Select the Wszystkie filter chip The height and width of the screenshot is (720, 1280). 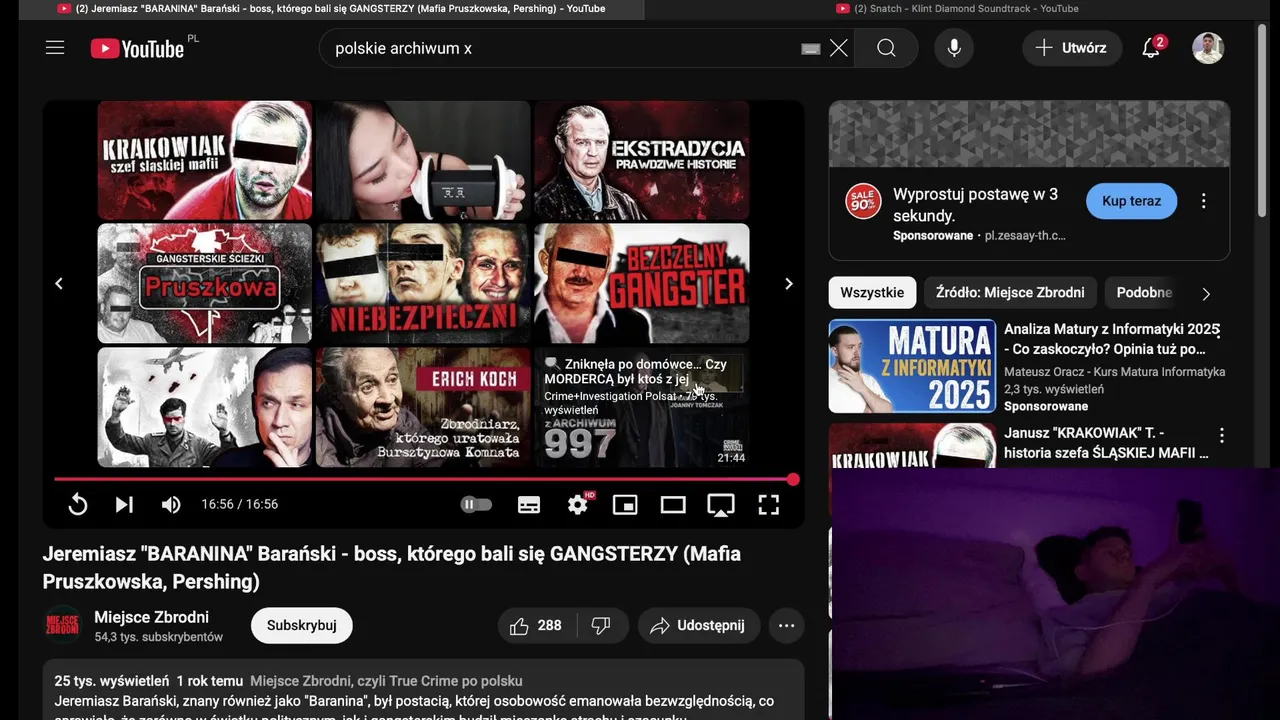coord(872,293)
